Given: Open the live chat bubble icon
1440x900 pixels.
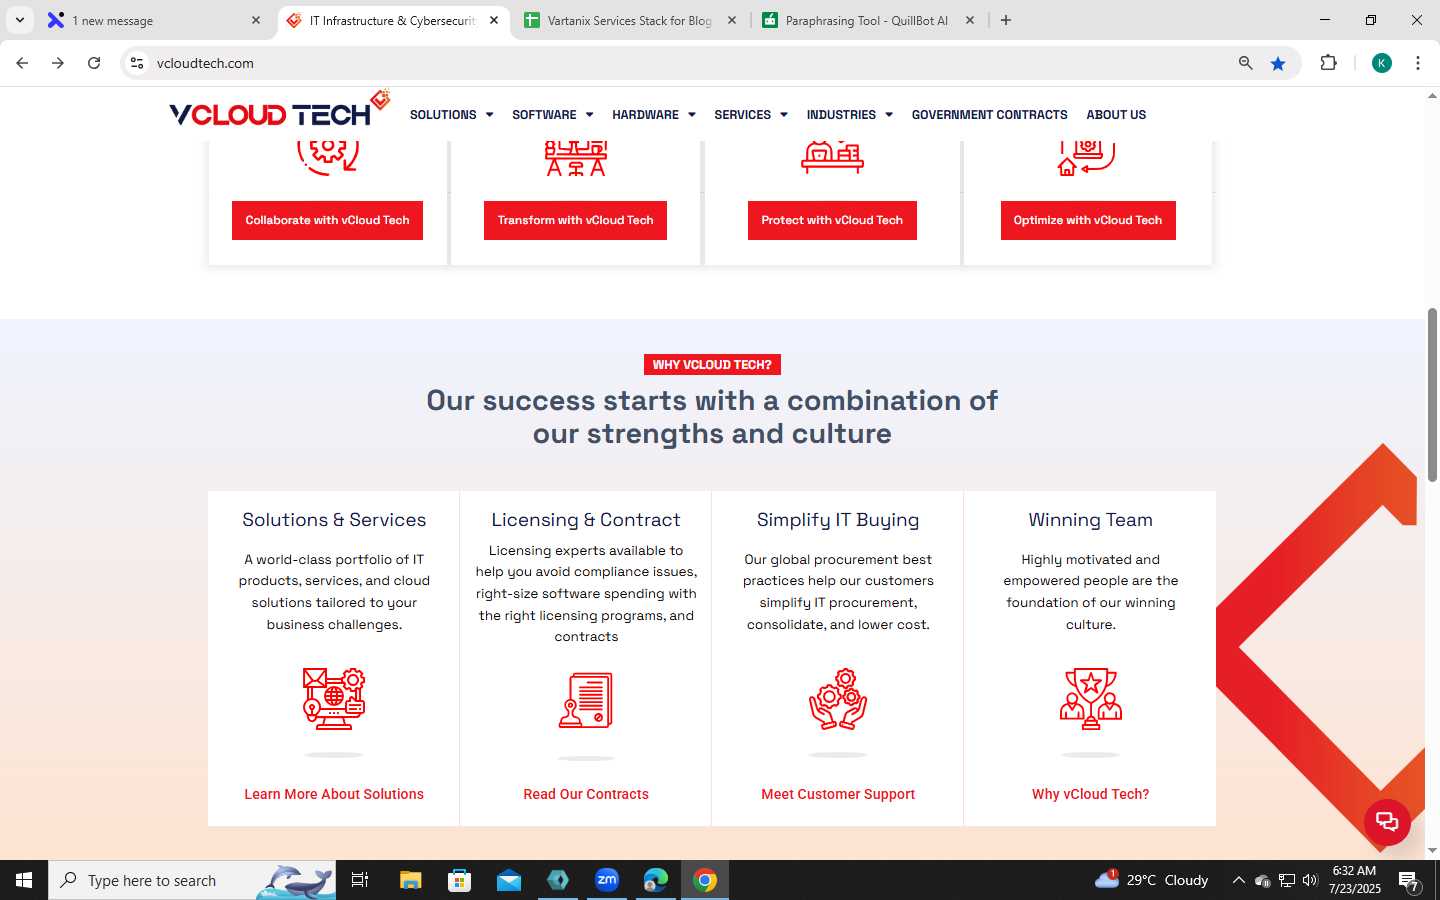Looking at the screenshot, I should point(1387,822).
